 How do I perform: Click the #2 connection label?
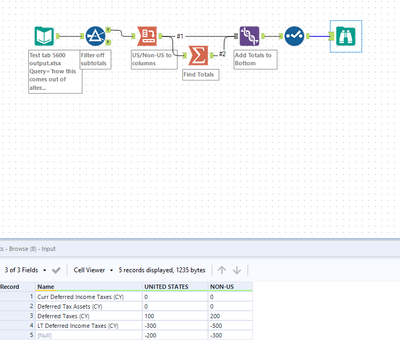pyautogui.click(x=222, y=54)
